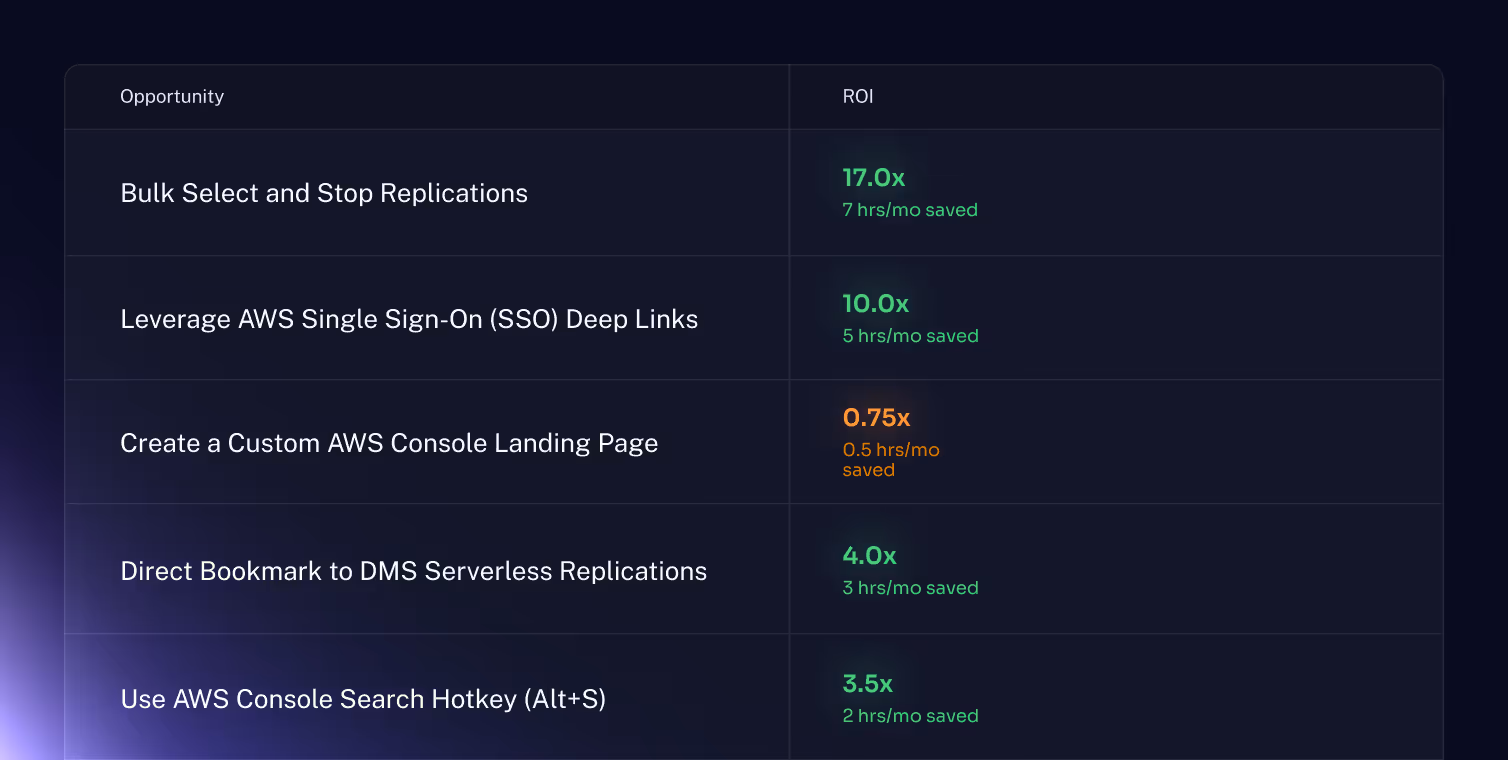This screenshot has width=1508, height=760.
Task: Click the 3.5x ROI value
Action: coord(867,684)
